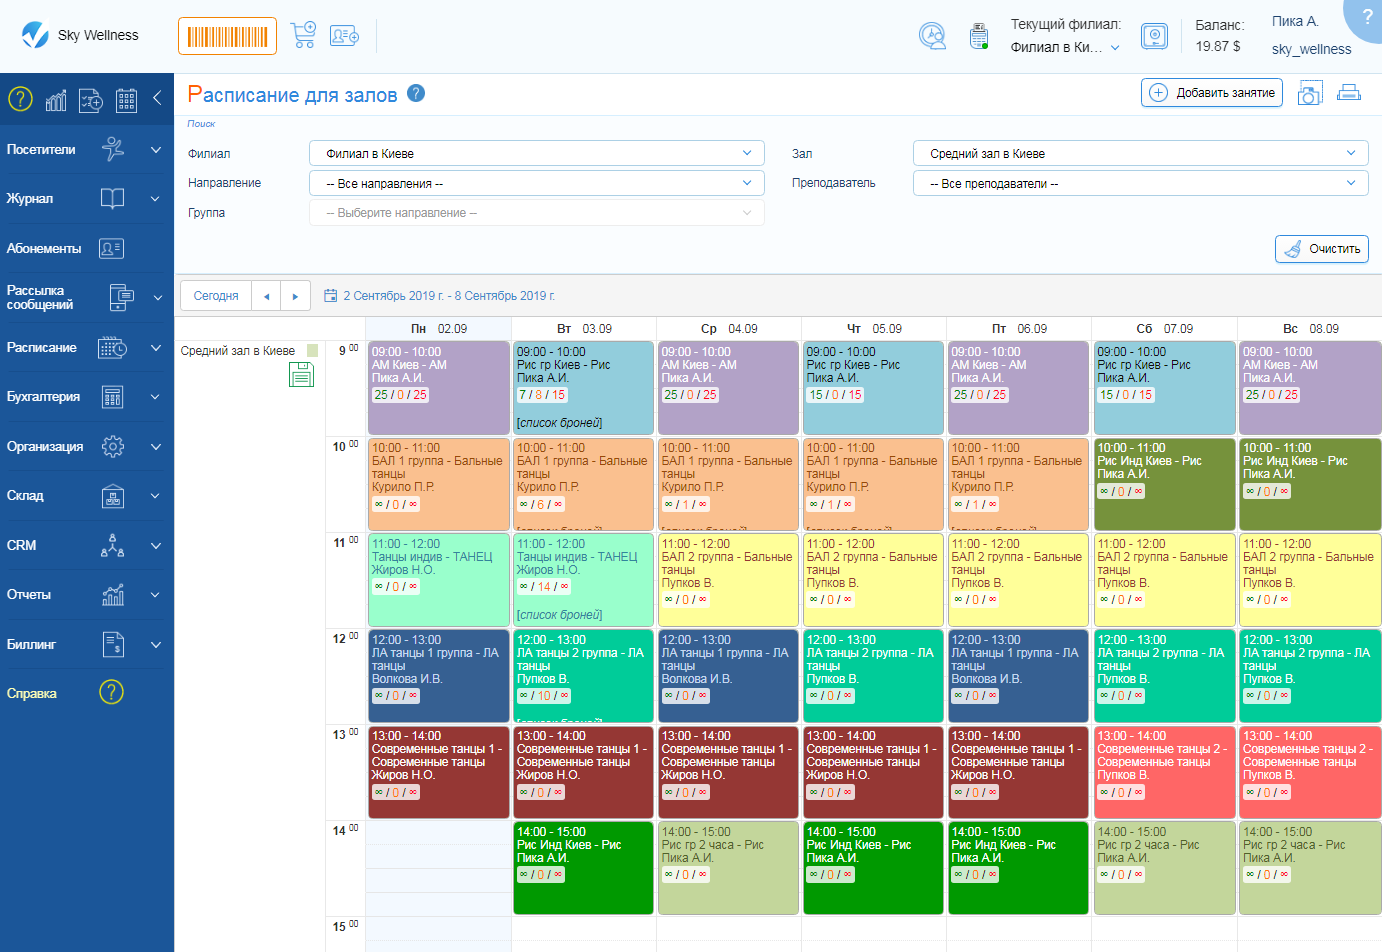Click the barcode scanner icon
Image resolution: width=1382 pixels, height=952 pixels.
227,37
